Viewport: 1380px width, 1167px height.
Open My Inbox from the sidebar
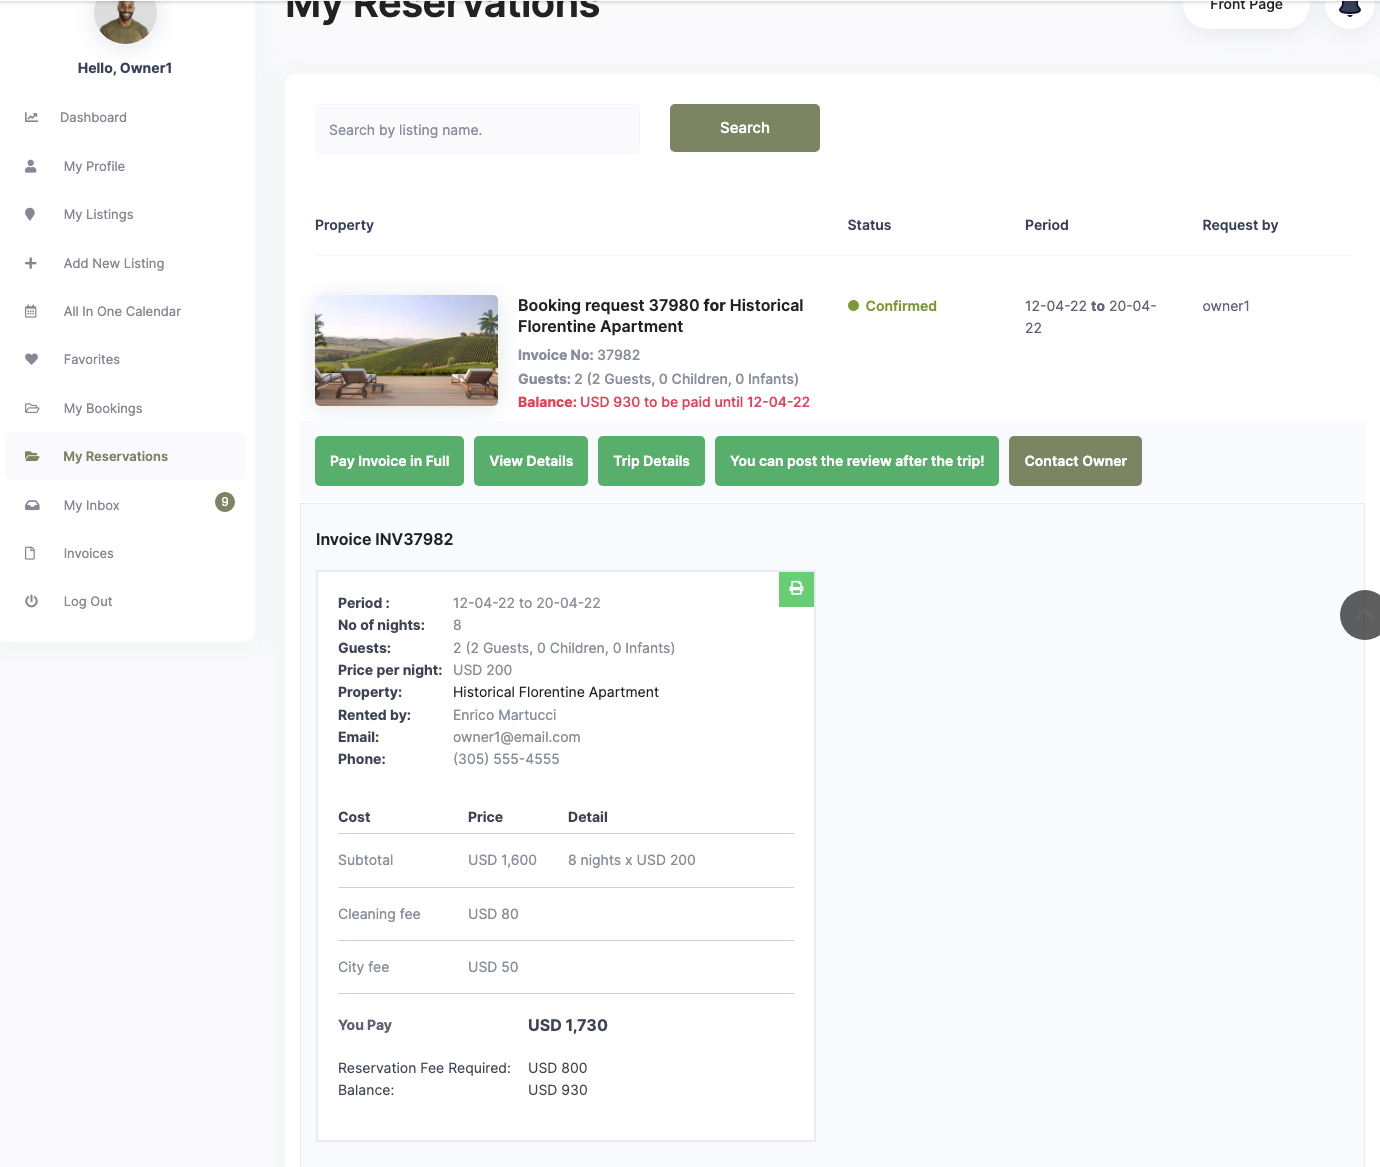(x=92, y=505)
